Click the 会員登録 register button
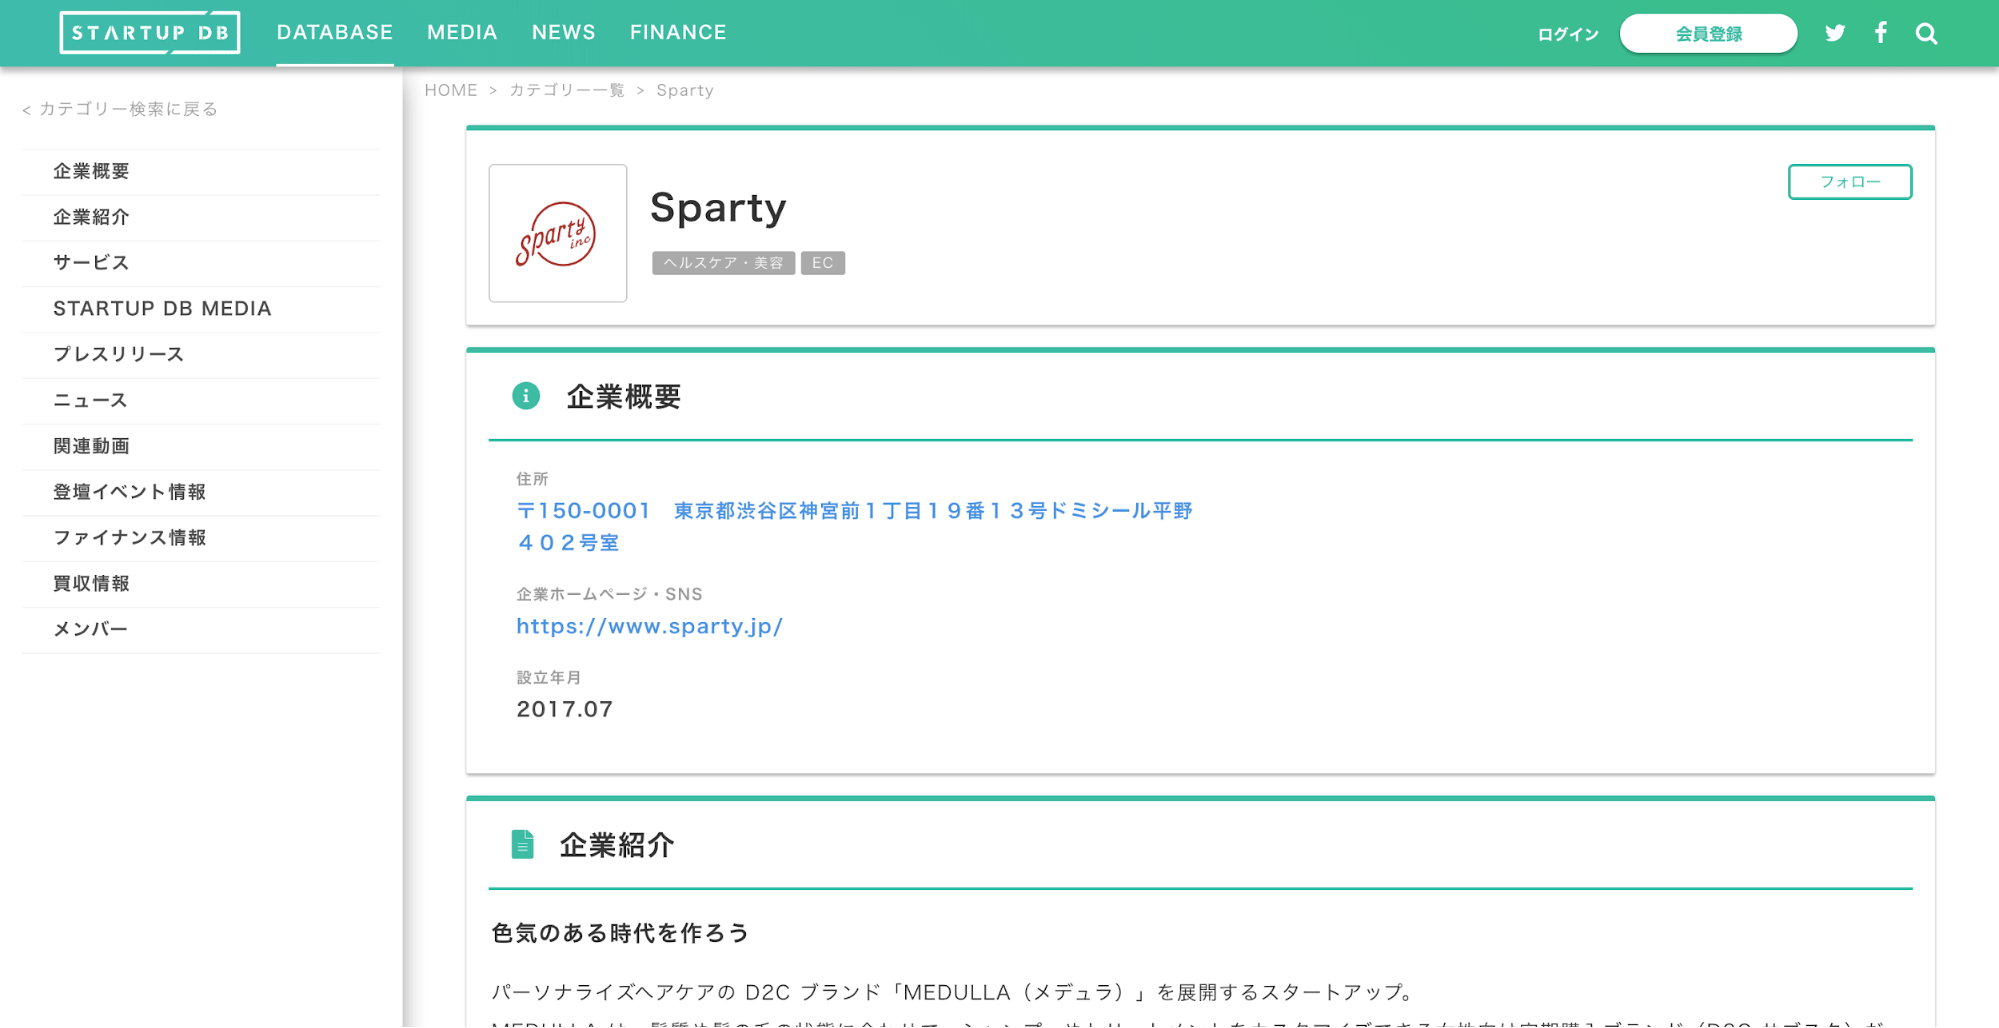This screenshot has height=1028, width=1999. [1708, 33]
